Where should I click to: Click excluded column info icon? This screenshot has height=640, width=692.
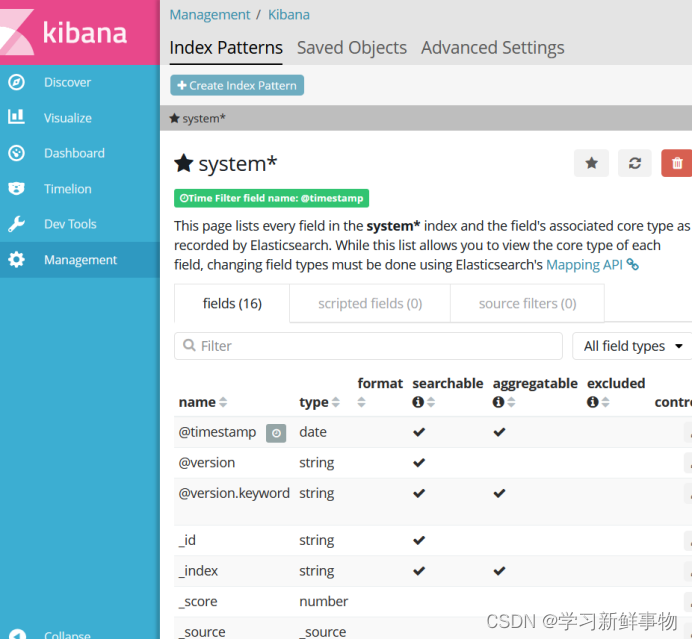[592, 402]
